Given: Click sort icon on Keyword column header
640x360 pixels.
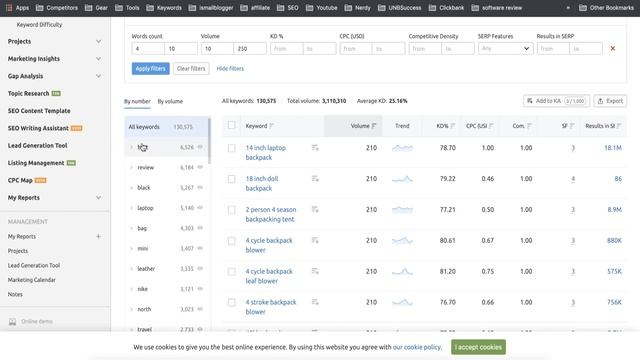Looking at the screenshot, I should click(x=271, y=126).
